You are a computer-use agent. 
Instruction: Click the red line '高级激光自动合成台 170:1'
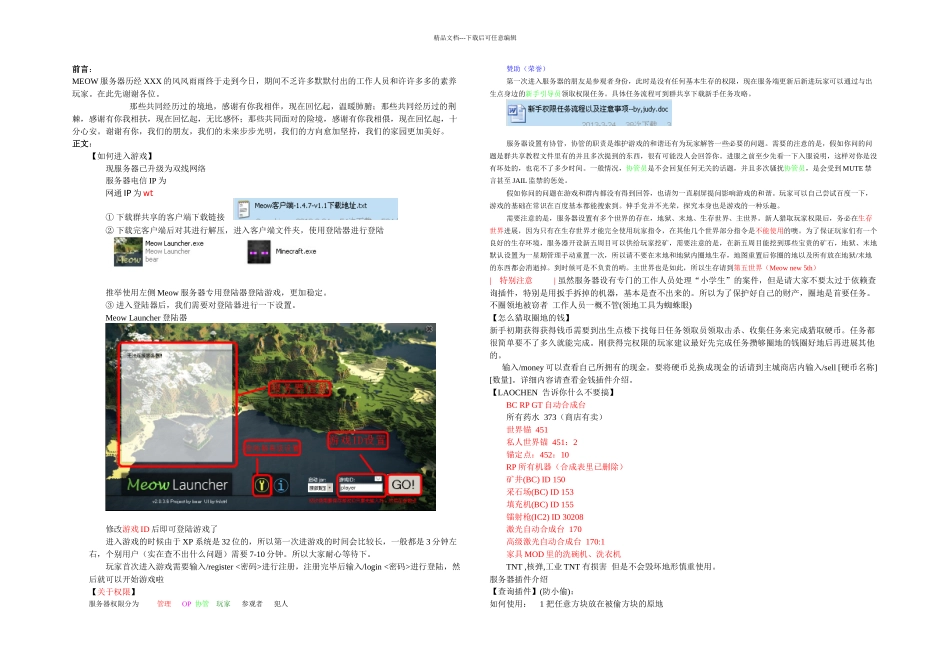point(556,542)
